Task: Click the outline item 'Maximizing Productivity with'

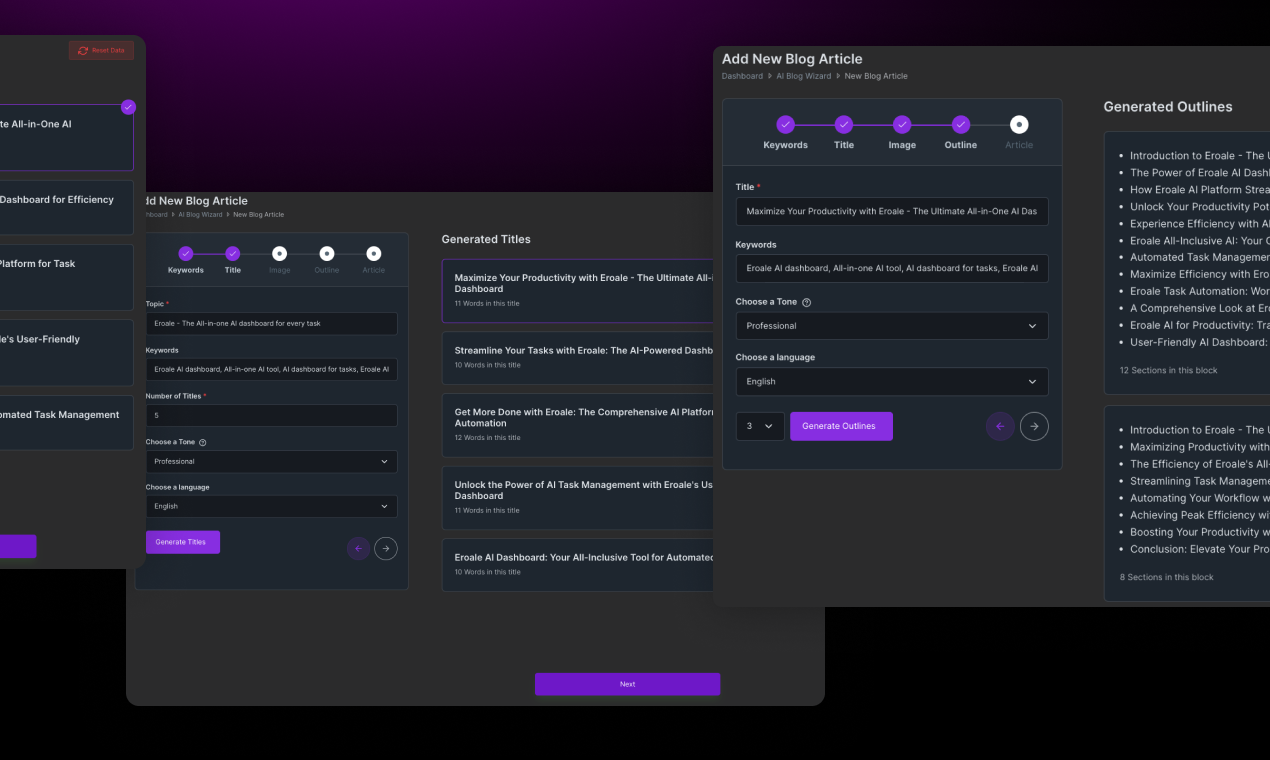Action: coord(1200,447)
